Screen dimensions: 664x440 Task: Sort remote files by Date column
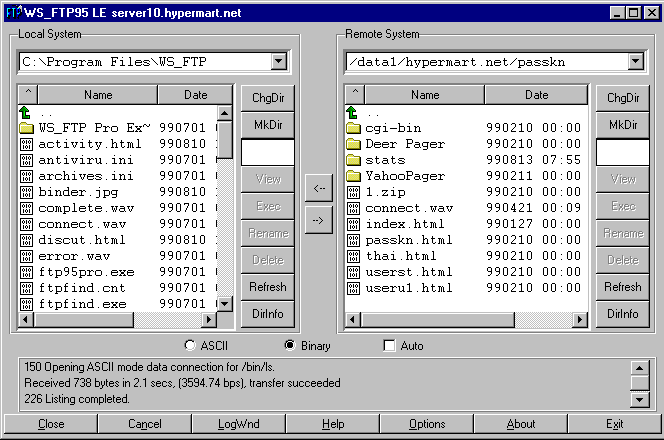[x=537, y=94]
